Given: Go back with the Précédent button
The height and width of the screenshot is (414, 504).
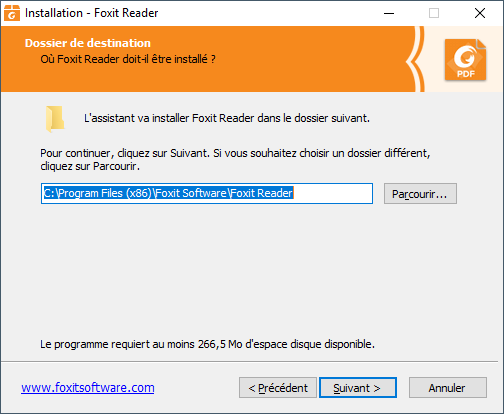Looking at the screenshot, I should (x=278, y=388).
